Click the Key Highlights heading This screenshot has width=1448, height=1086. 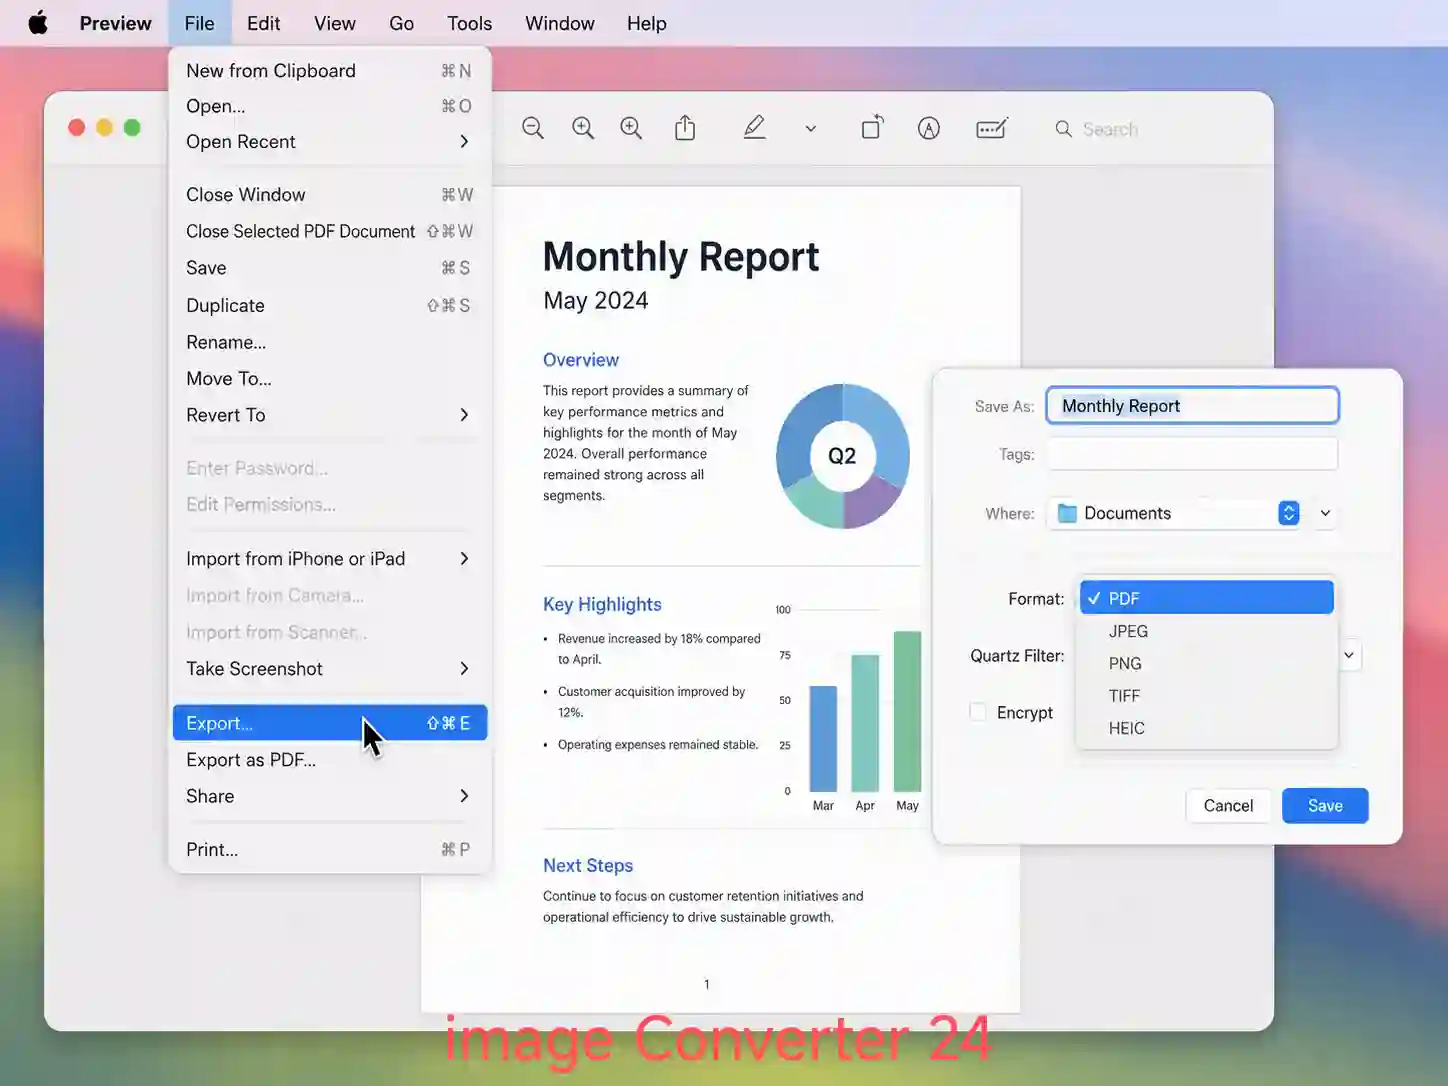602,604
